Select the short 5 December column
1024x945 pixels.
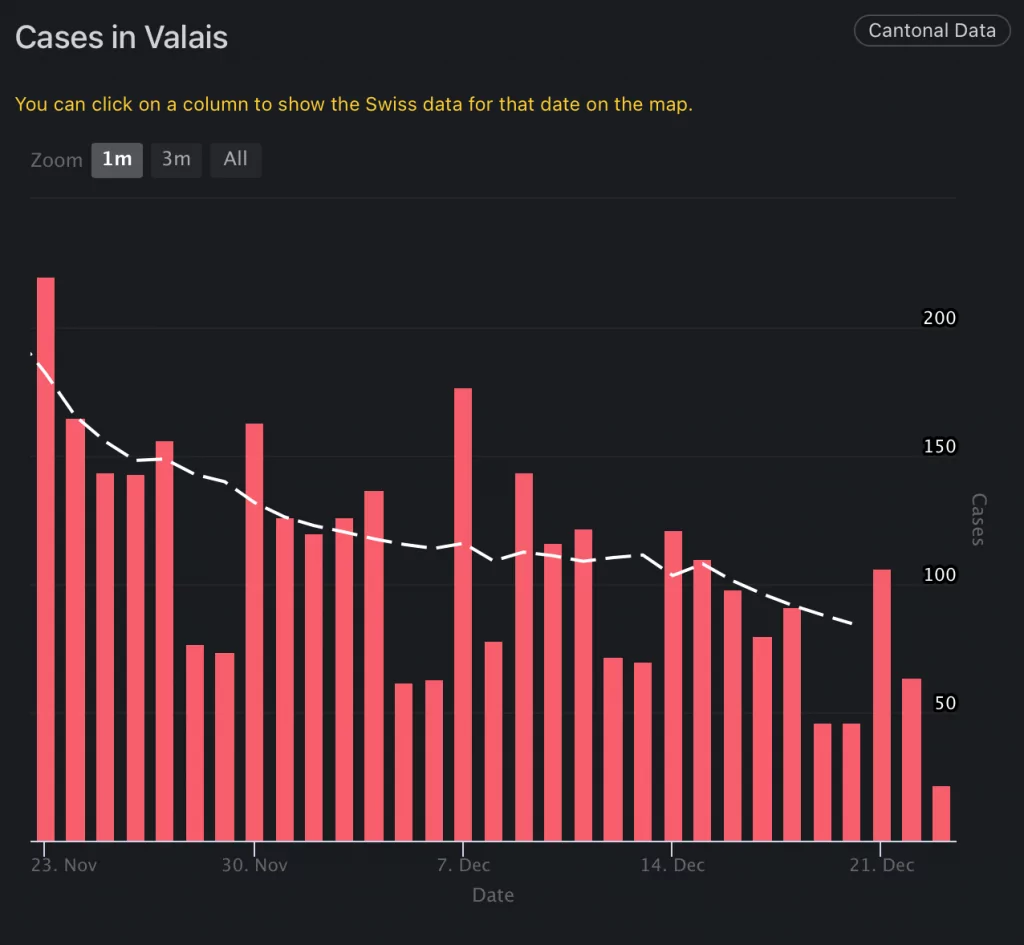[404, 762]
